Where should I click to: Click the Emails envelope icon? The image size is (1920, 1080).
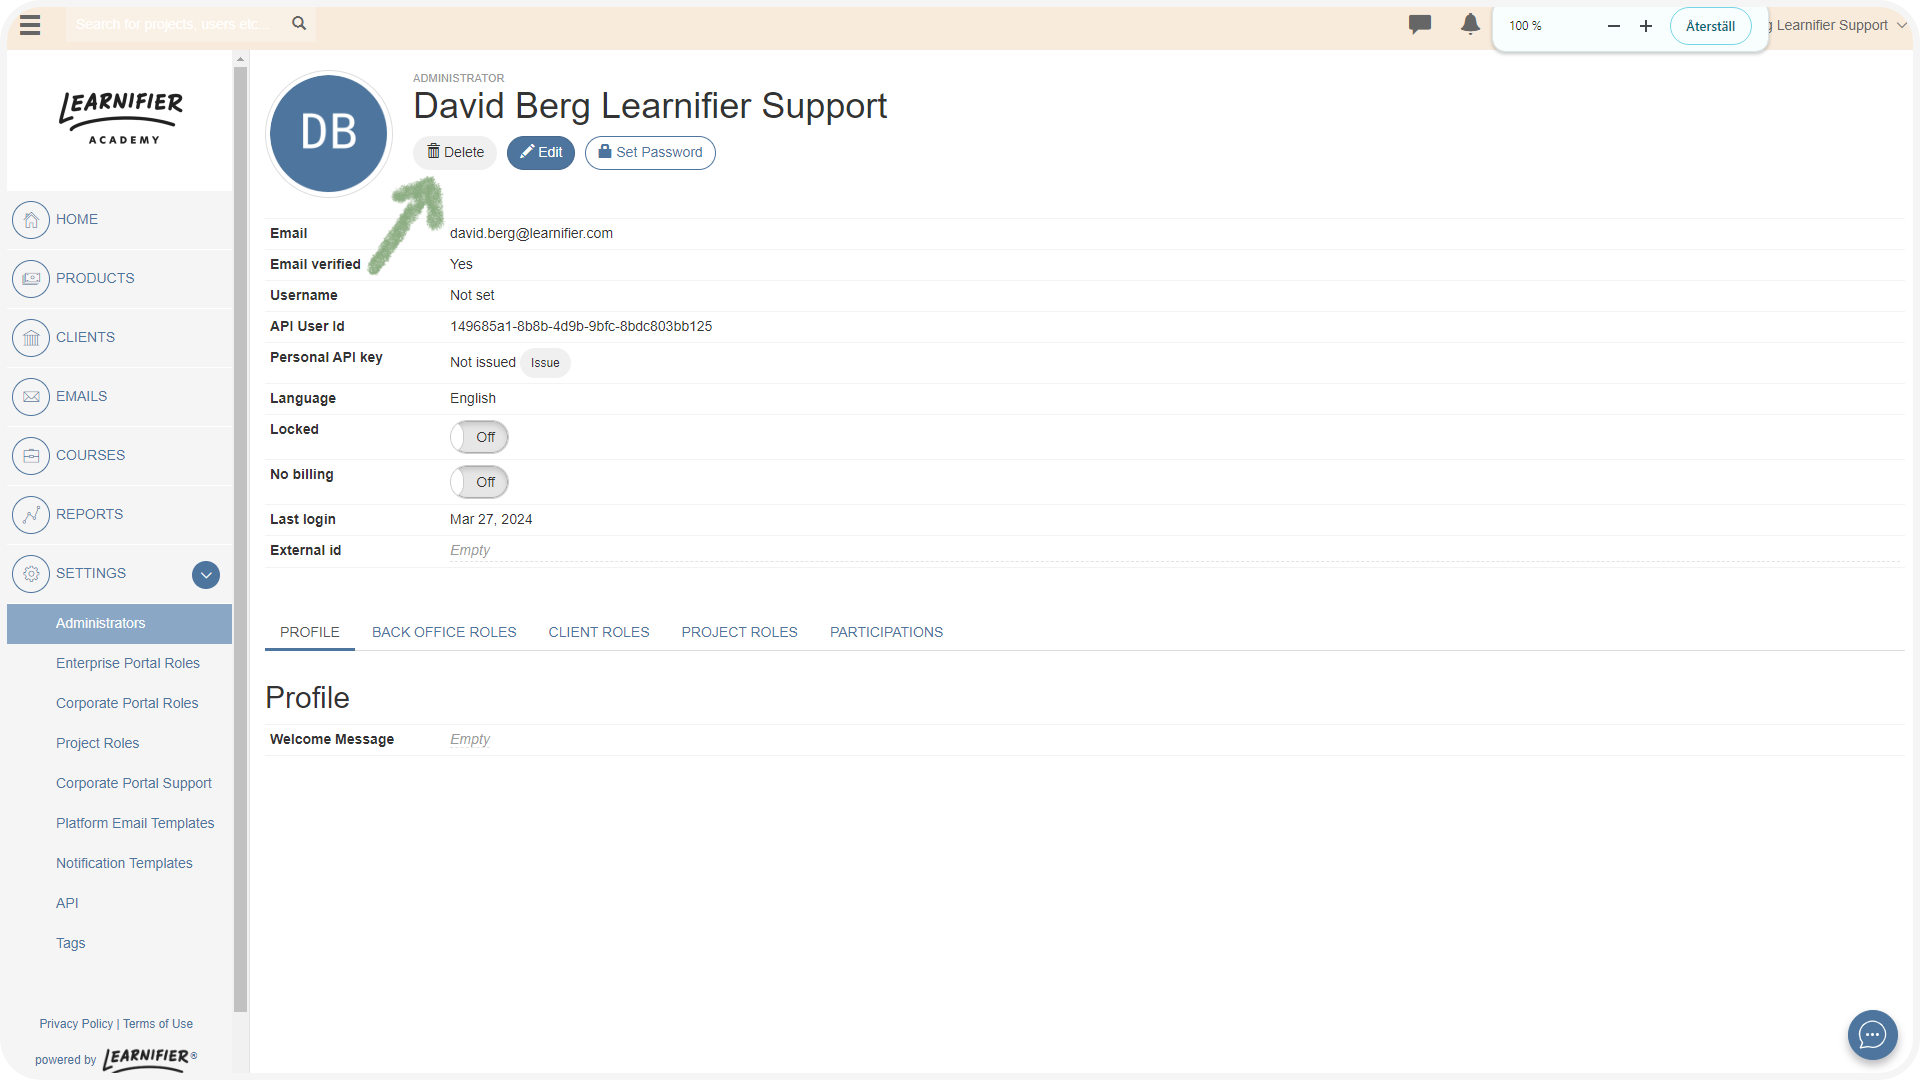tap(31, 397)
